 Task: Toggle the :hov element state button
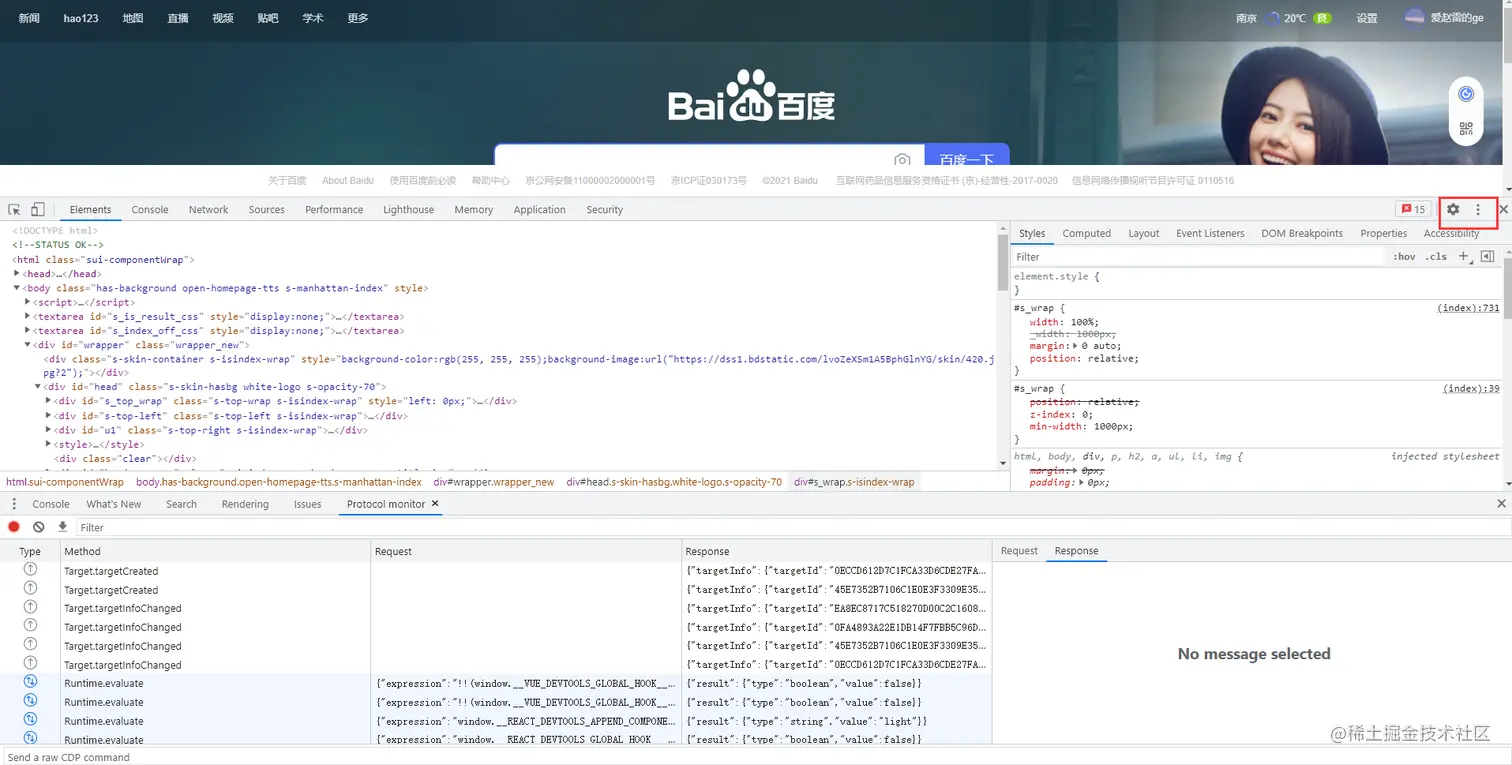tap(1404, 257)
